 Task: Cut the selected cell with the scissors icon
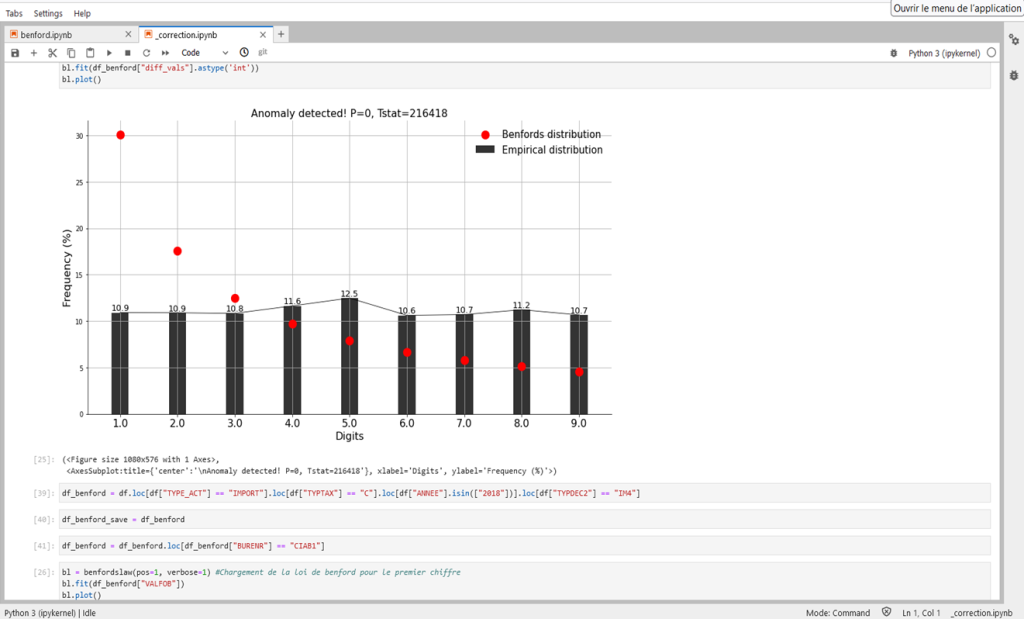pos(52,53)
